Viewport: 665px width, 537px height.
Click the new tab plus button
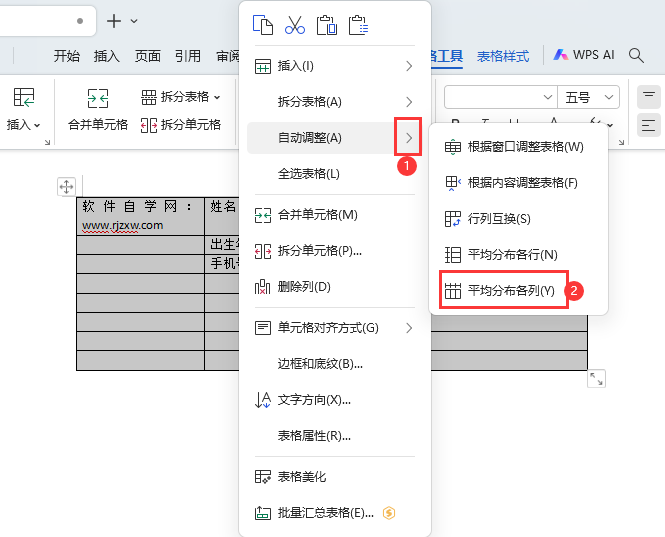point(114,21)
